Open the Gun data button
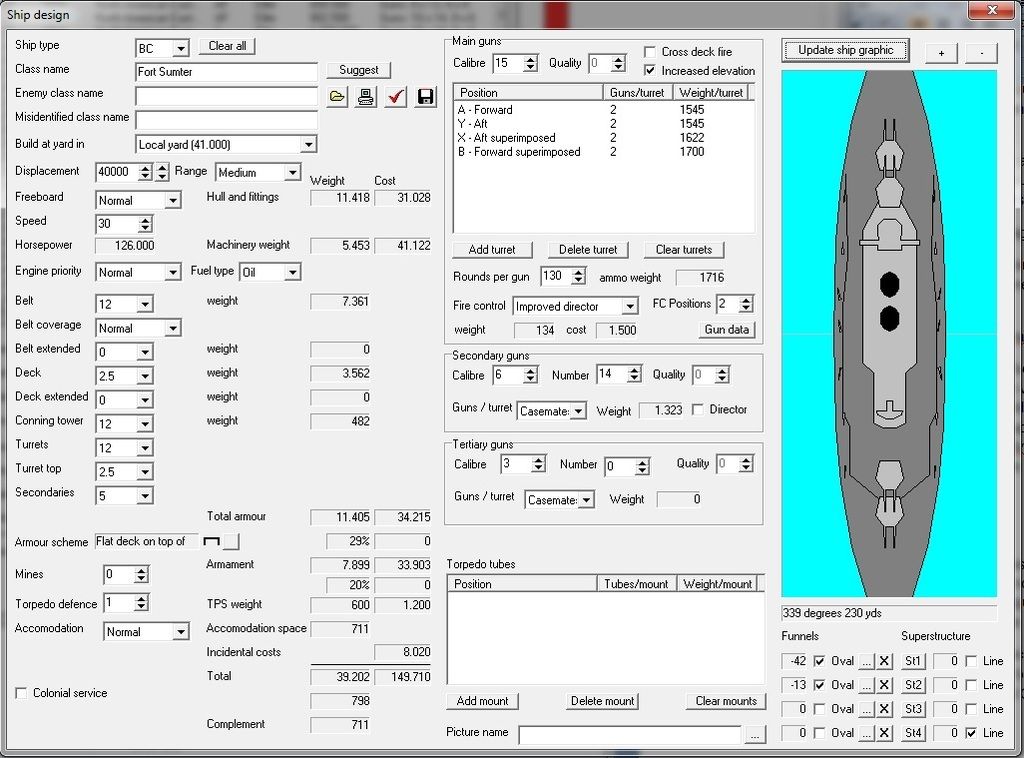This screenshot has height=758, width=1024. pyautogui.click(x=726, y=330)
